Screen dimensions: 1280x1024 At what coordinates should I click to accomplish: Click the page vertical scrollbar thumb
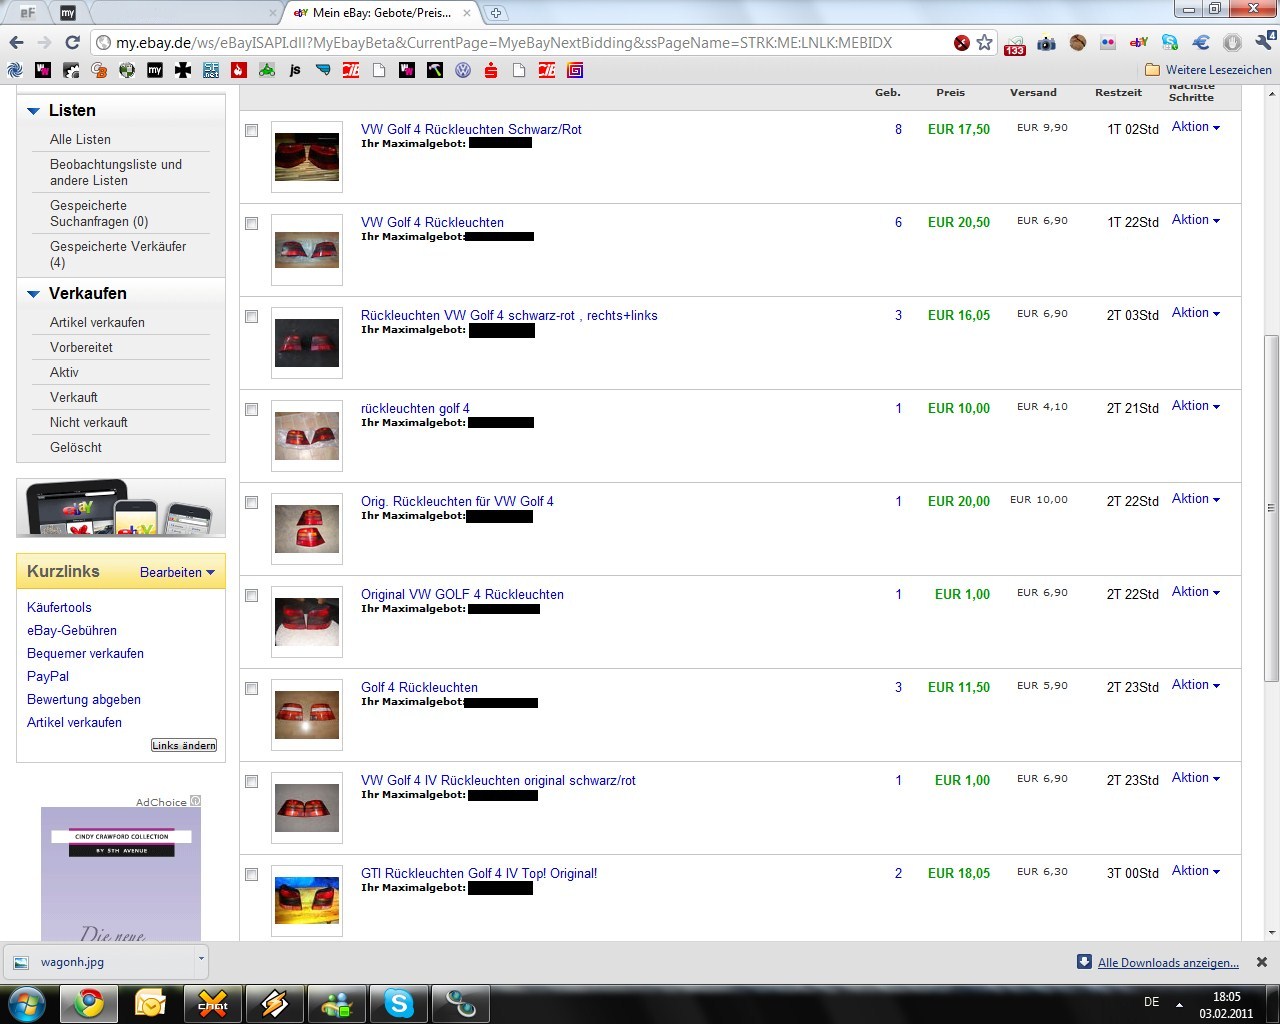click(1271, 508)
